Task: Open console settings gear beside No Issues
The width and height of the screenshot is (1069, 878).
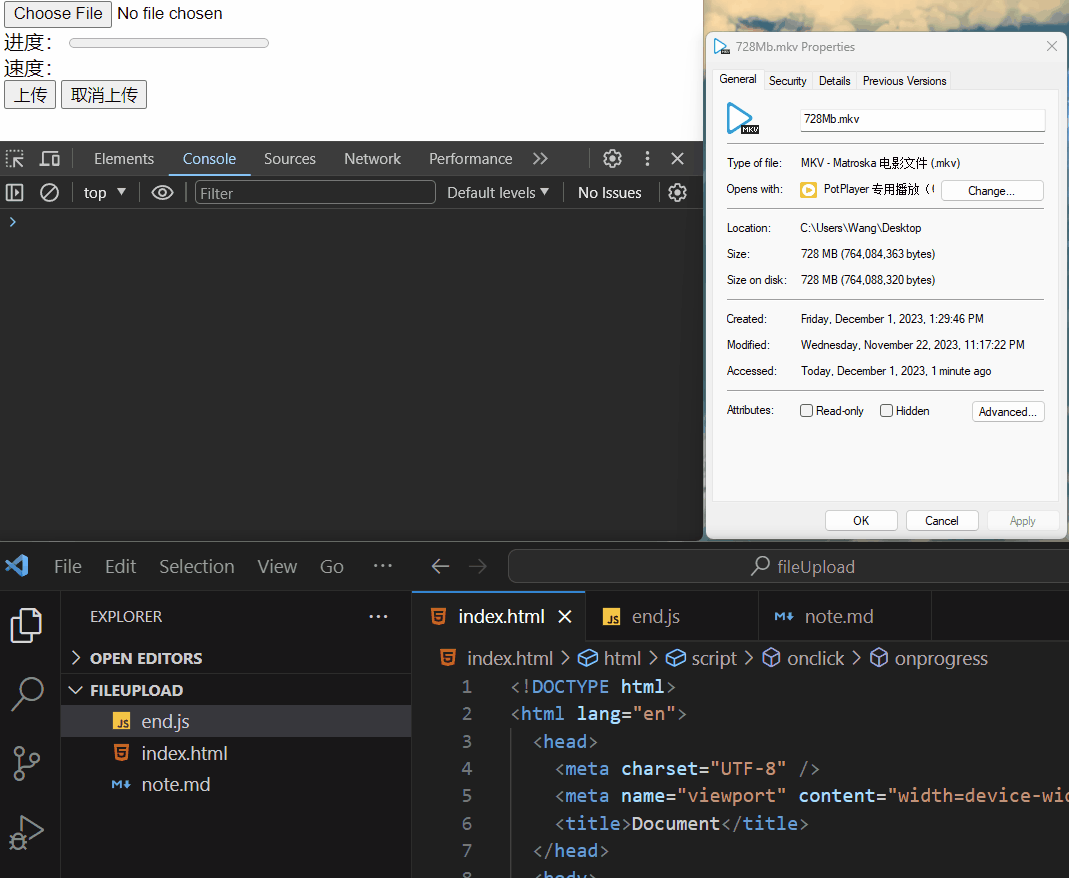Action: click(x=677, y=193)
